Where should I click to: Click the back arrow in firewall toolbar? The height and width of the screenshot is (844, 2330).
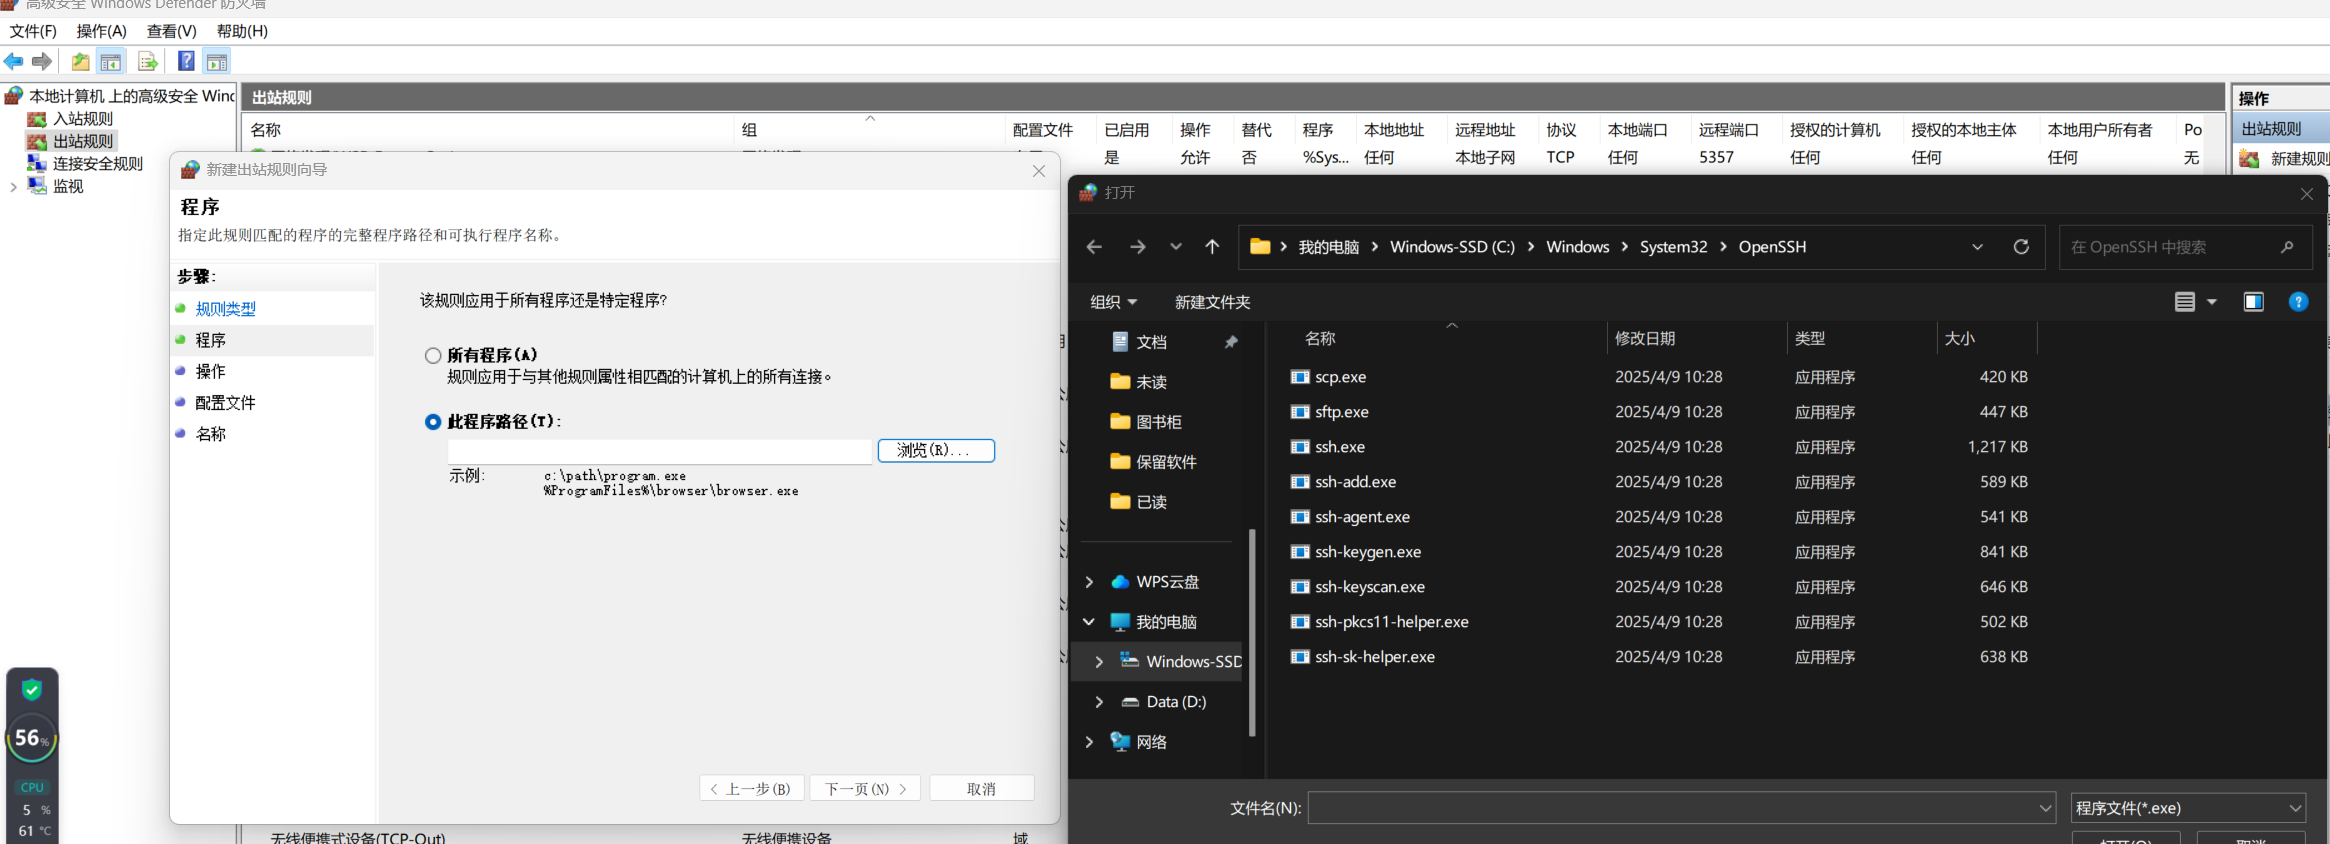13,62
